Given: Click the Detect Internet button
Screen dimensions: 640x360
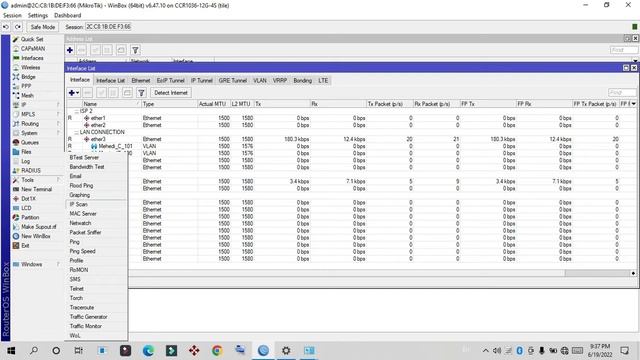Looking at the screenshot, I should point(171,93).
